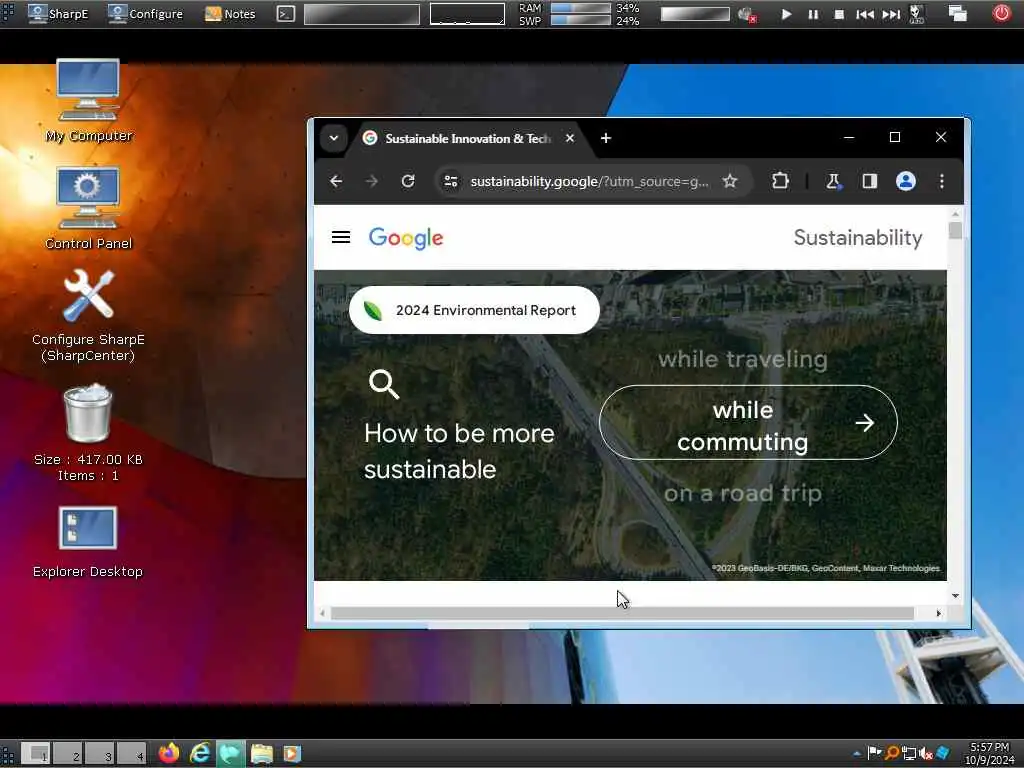Open a new Chrome tab

click(605, 138)
